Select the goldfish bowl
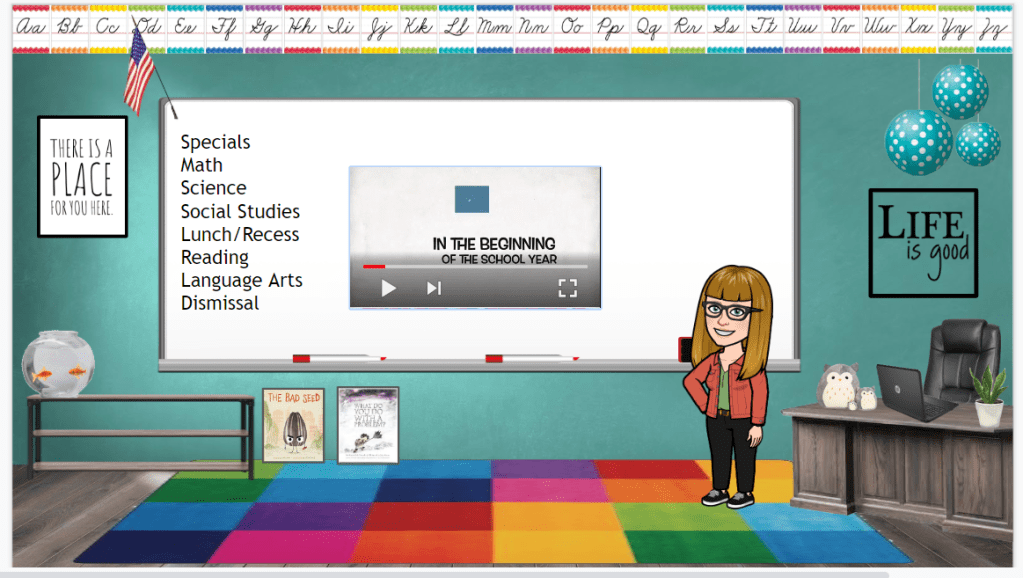This screenshot has width=1023, height=578. pyautogui.click(x=59, y=363)
